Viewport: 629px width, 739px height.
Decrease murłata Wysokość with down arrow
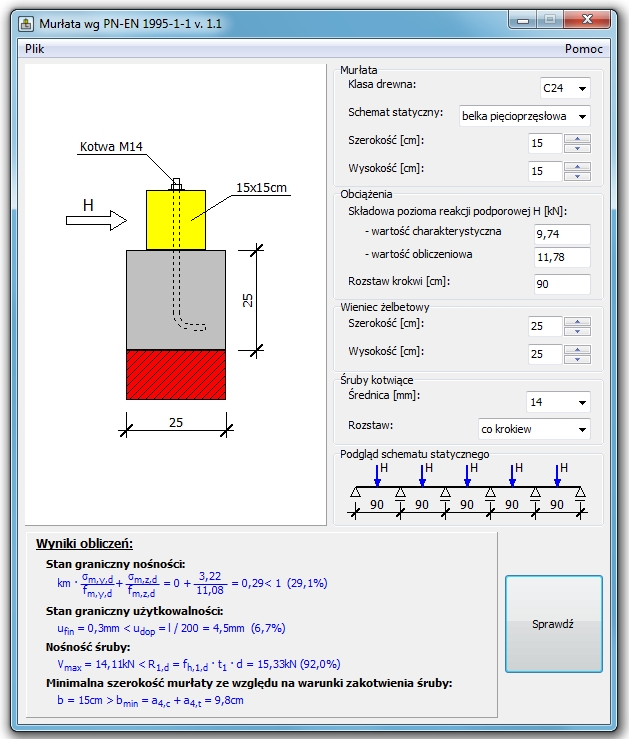[577, 176]
